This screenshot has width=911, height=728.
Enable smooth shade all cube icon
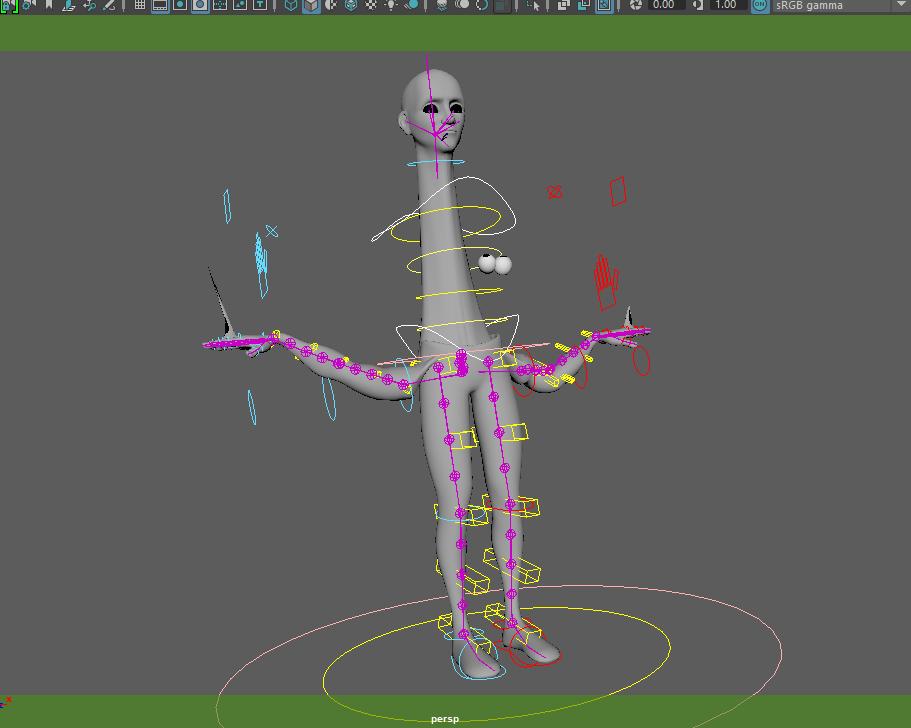pos(311,5)
